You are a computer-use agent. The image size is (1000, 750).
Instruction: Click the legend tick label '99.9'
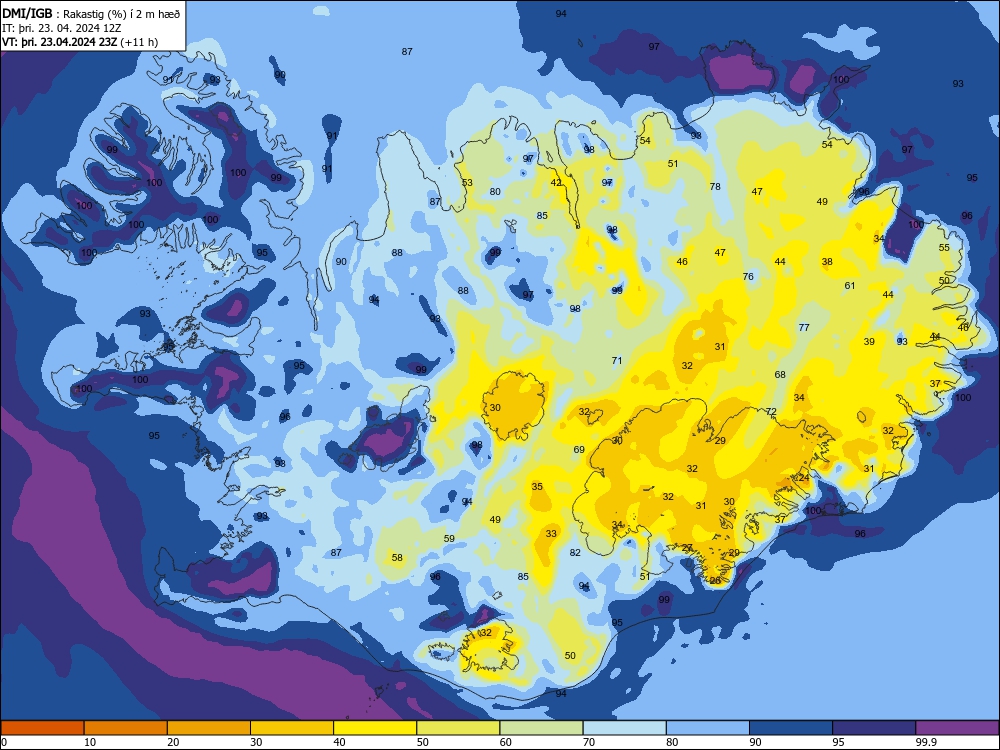tap(926, 742)
